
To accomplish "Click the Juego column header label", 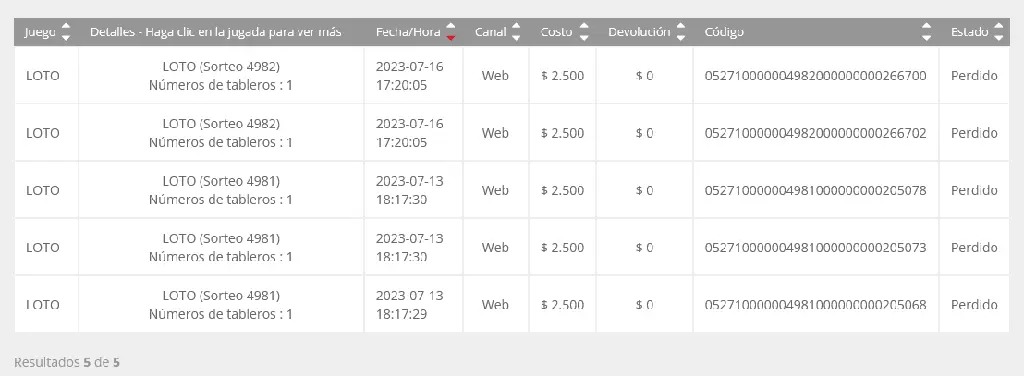I will click(40, 32).
